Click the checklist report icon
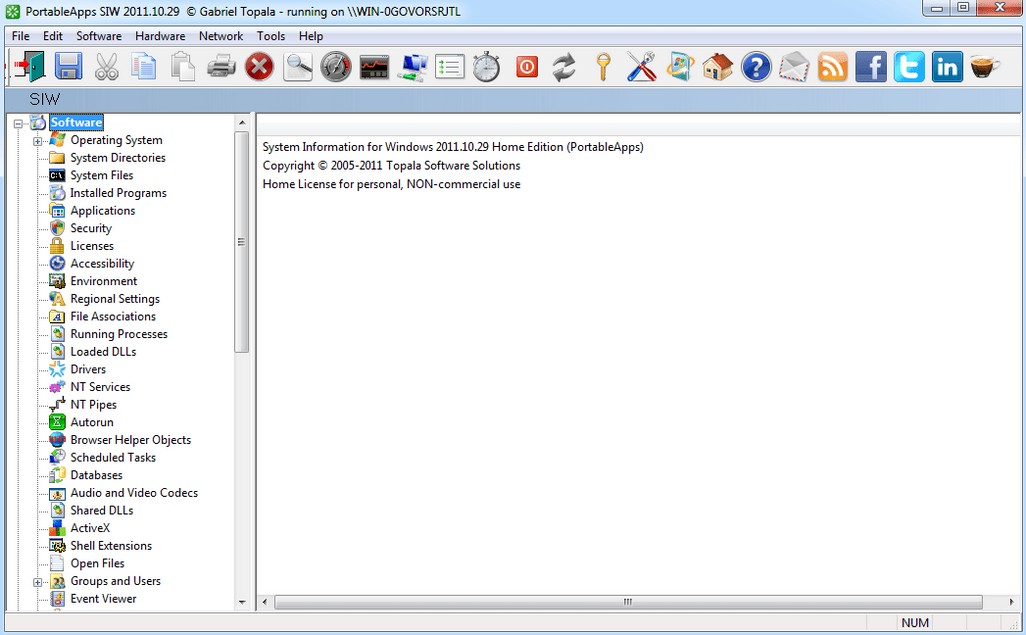This screenshot has width=1026, height=635. (x=450, y=67)
